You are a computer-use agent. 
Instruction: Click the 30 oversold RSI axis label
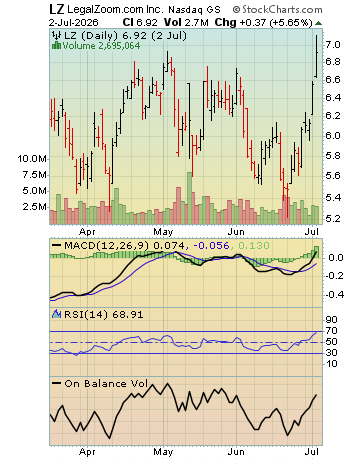point(332,352)
